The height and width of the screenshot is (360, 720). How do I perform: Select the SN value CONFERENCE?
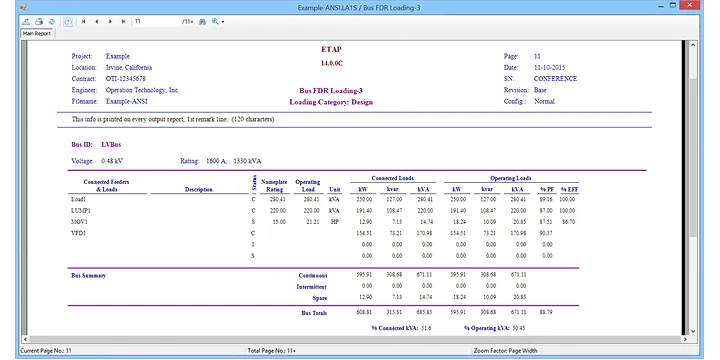[555, 79]
